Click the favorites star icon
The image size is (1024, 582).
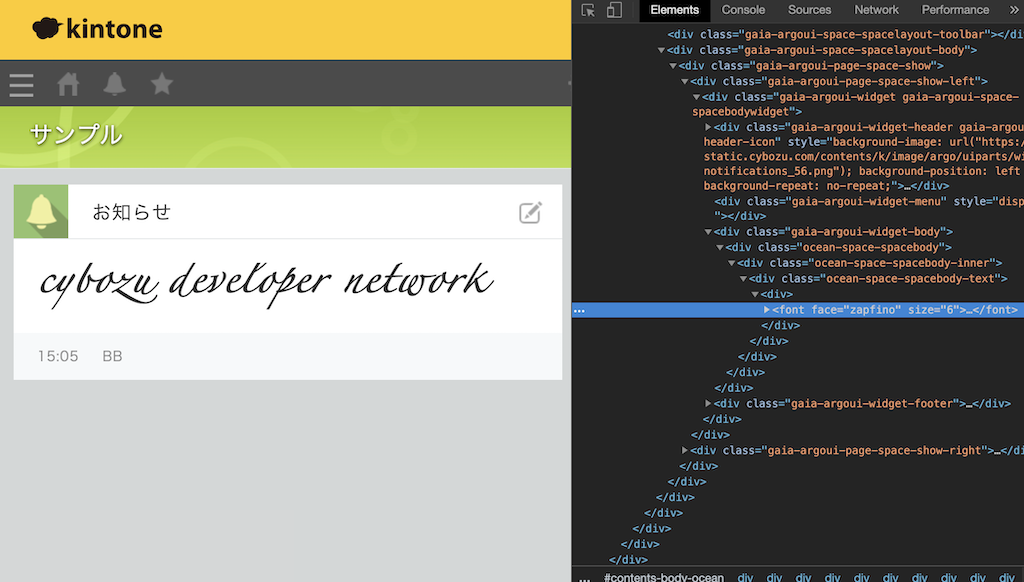coord(162,85)
